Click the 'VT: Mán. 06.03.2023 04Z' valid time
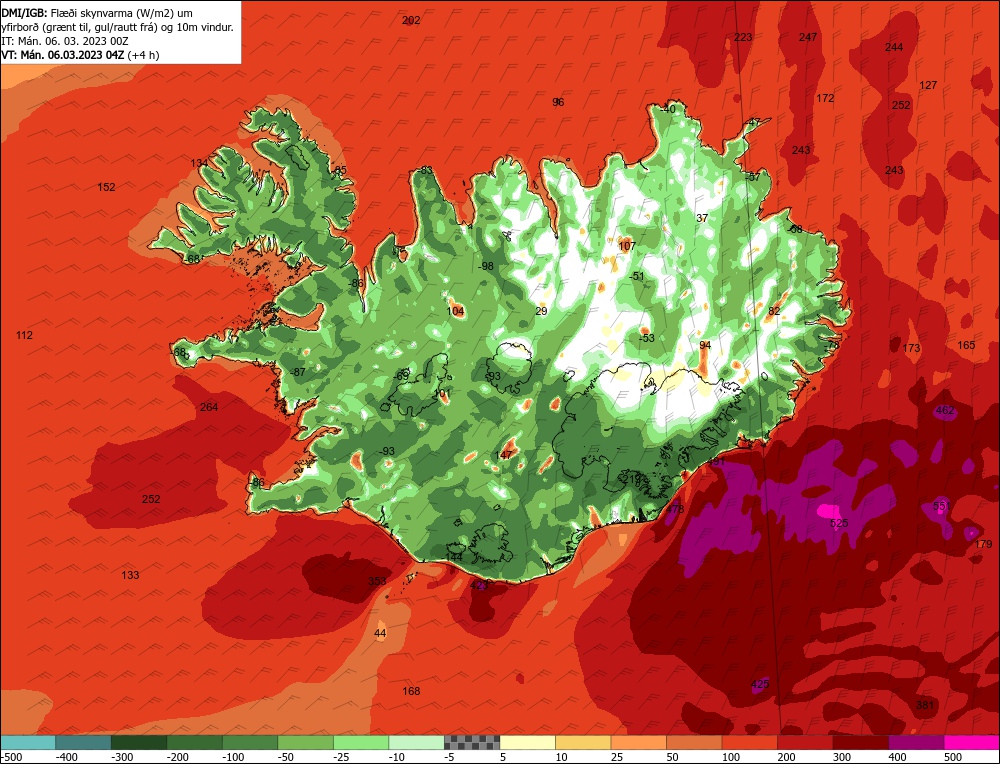 62,55
